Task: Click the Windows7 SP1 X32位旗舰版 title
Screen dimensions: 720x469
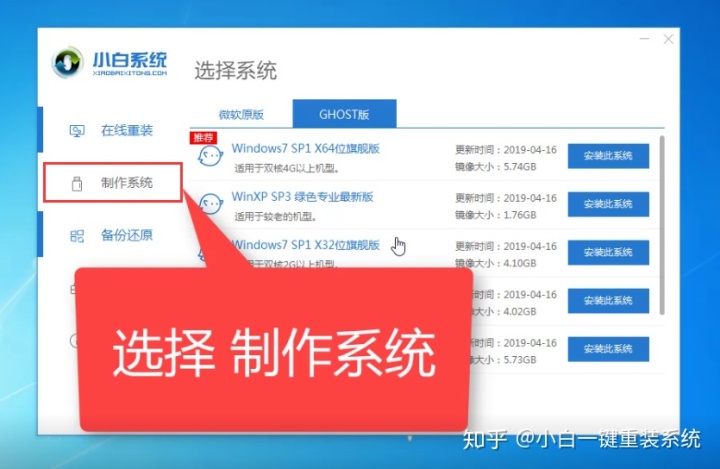Action: pyautogui.click(x=305, y=245)
